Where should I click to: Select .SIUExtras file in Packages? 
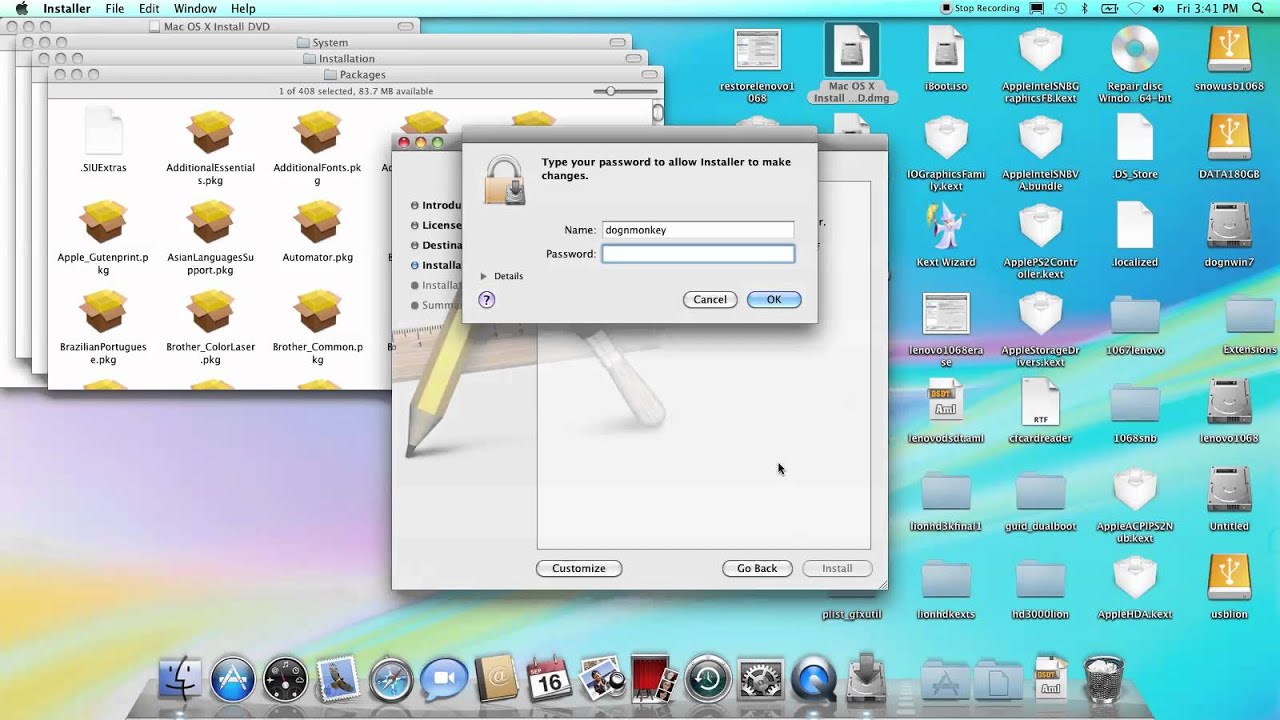pos(103,133)
